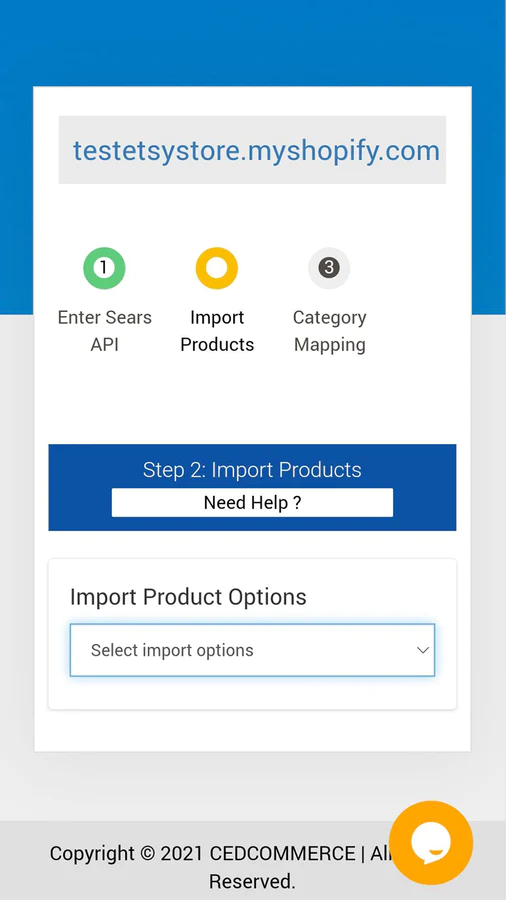Click the yellow step 2 circle icon
Screen dimensions: 506x900
point(216,267)
